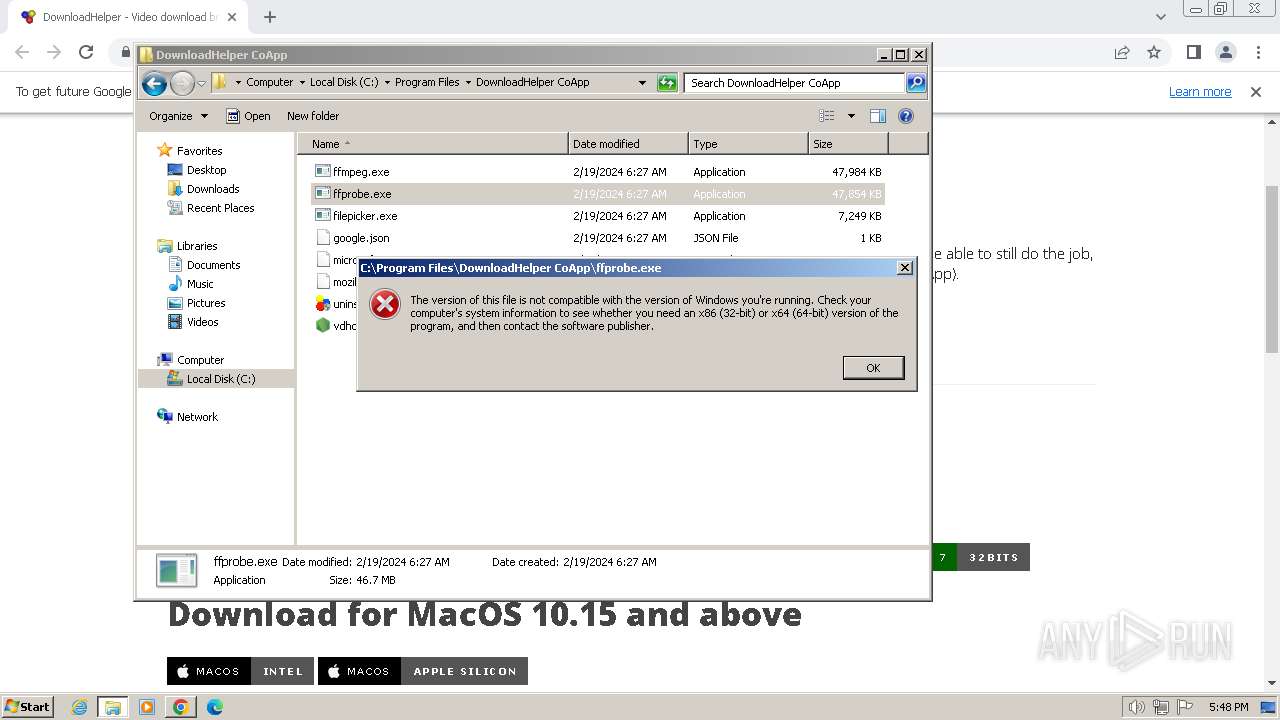This screenshot has height=720, width=1280.
Task: Bookmark this page with the star icon
Action: (x=1154, y=52)
